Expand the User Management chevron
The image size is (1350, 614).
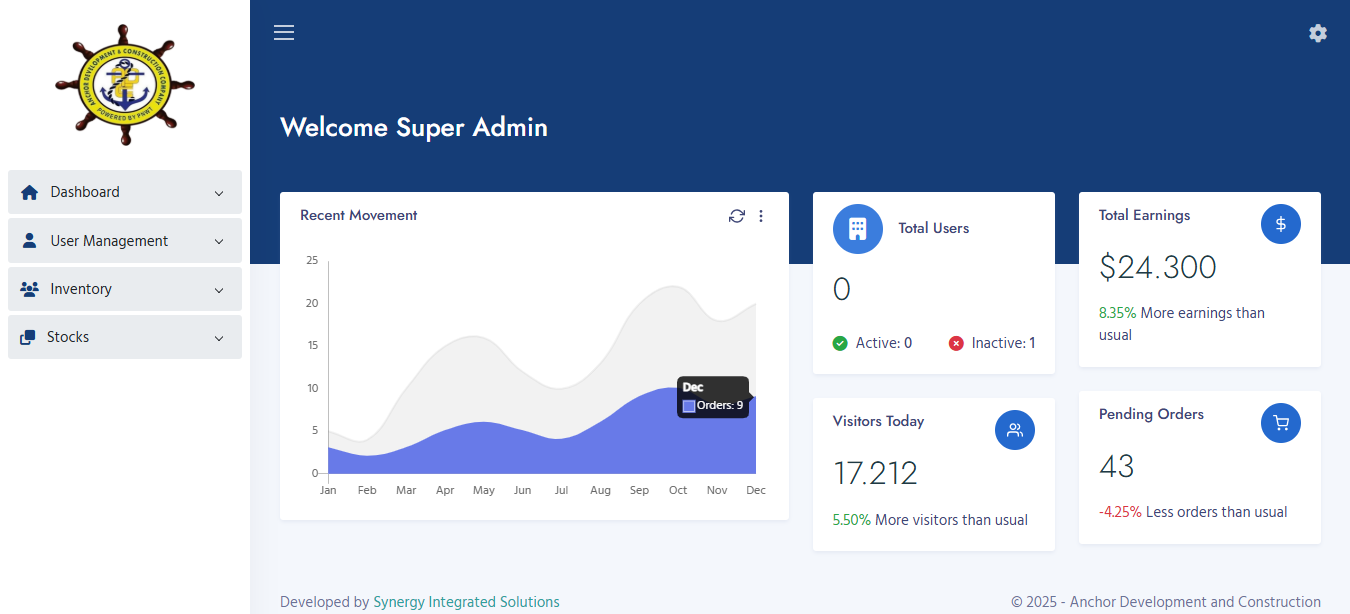pos(219,241)
